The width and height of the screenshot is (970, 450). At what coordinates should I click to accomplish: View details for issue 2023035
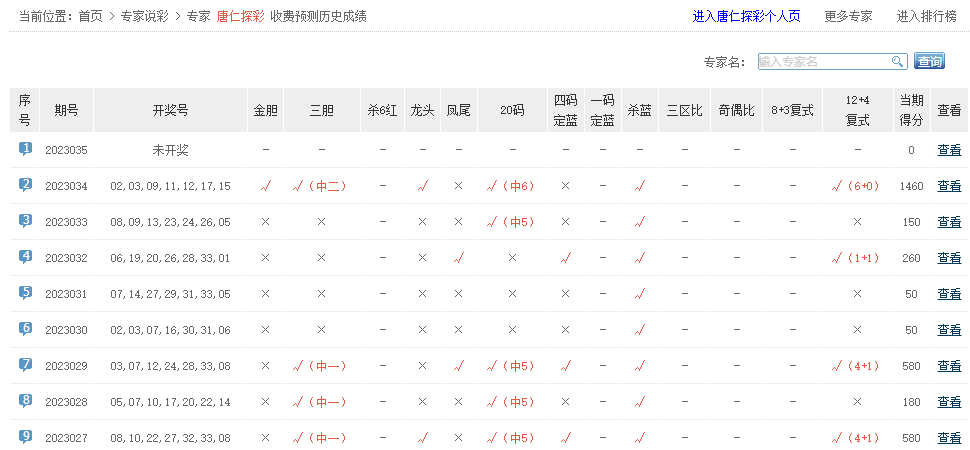pos(948,150)
